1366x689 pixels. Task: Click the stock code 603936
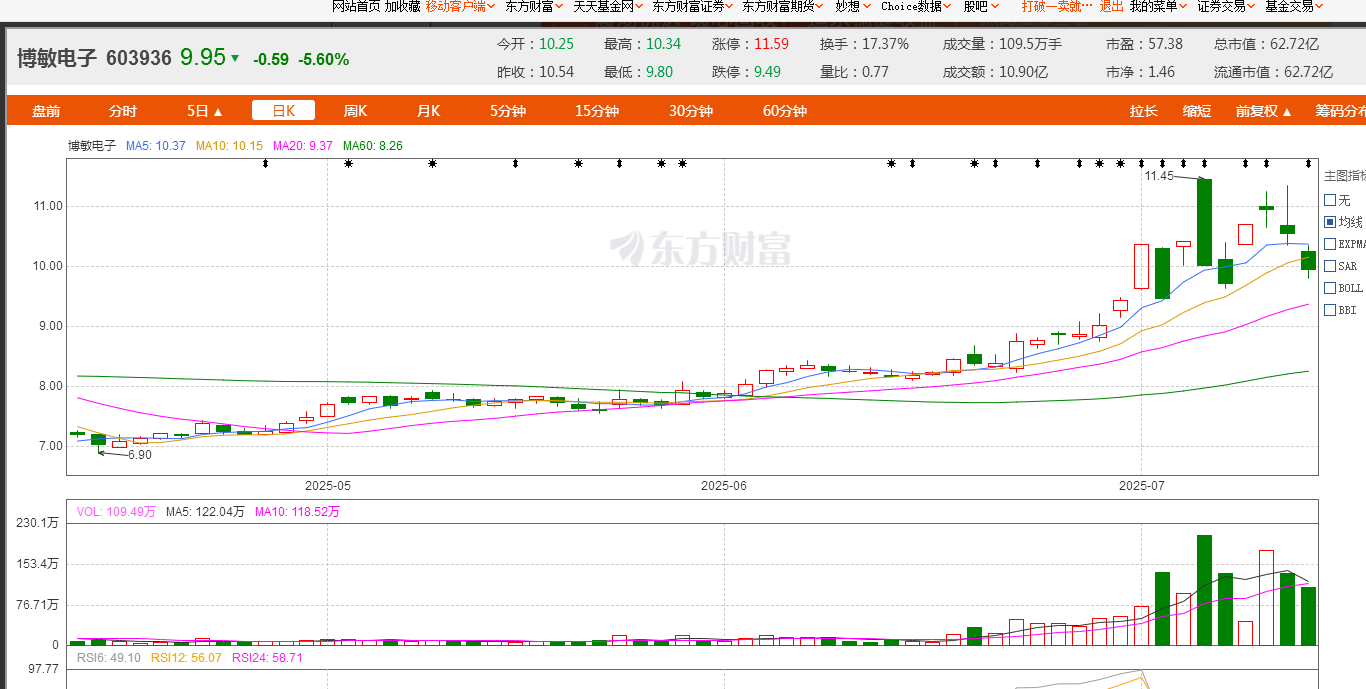coord(138,58)
